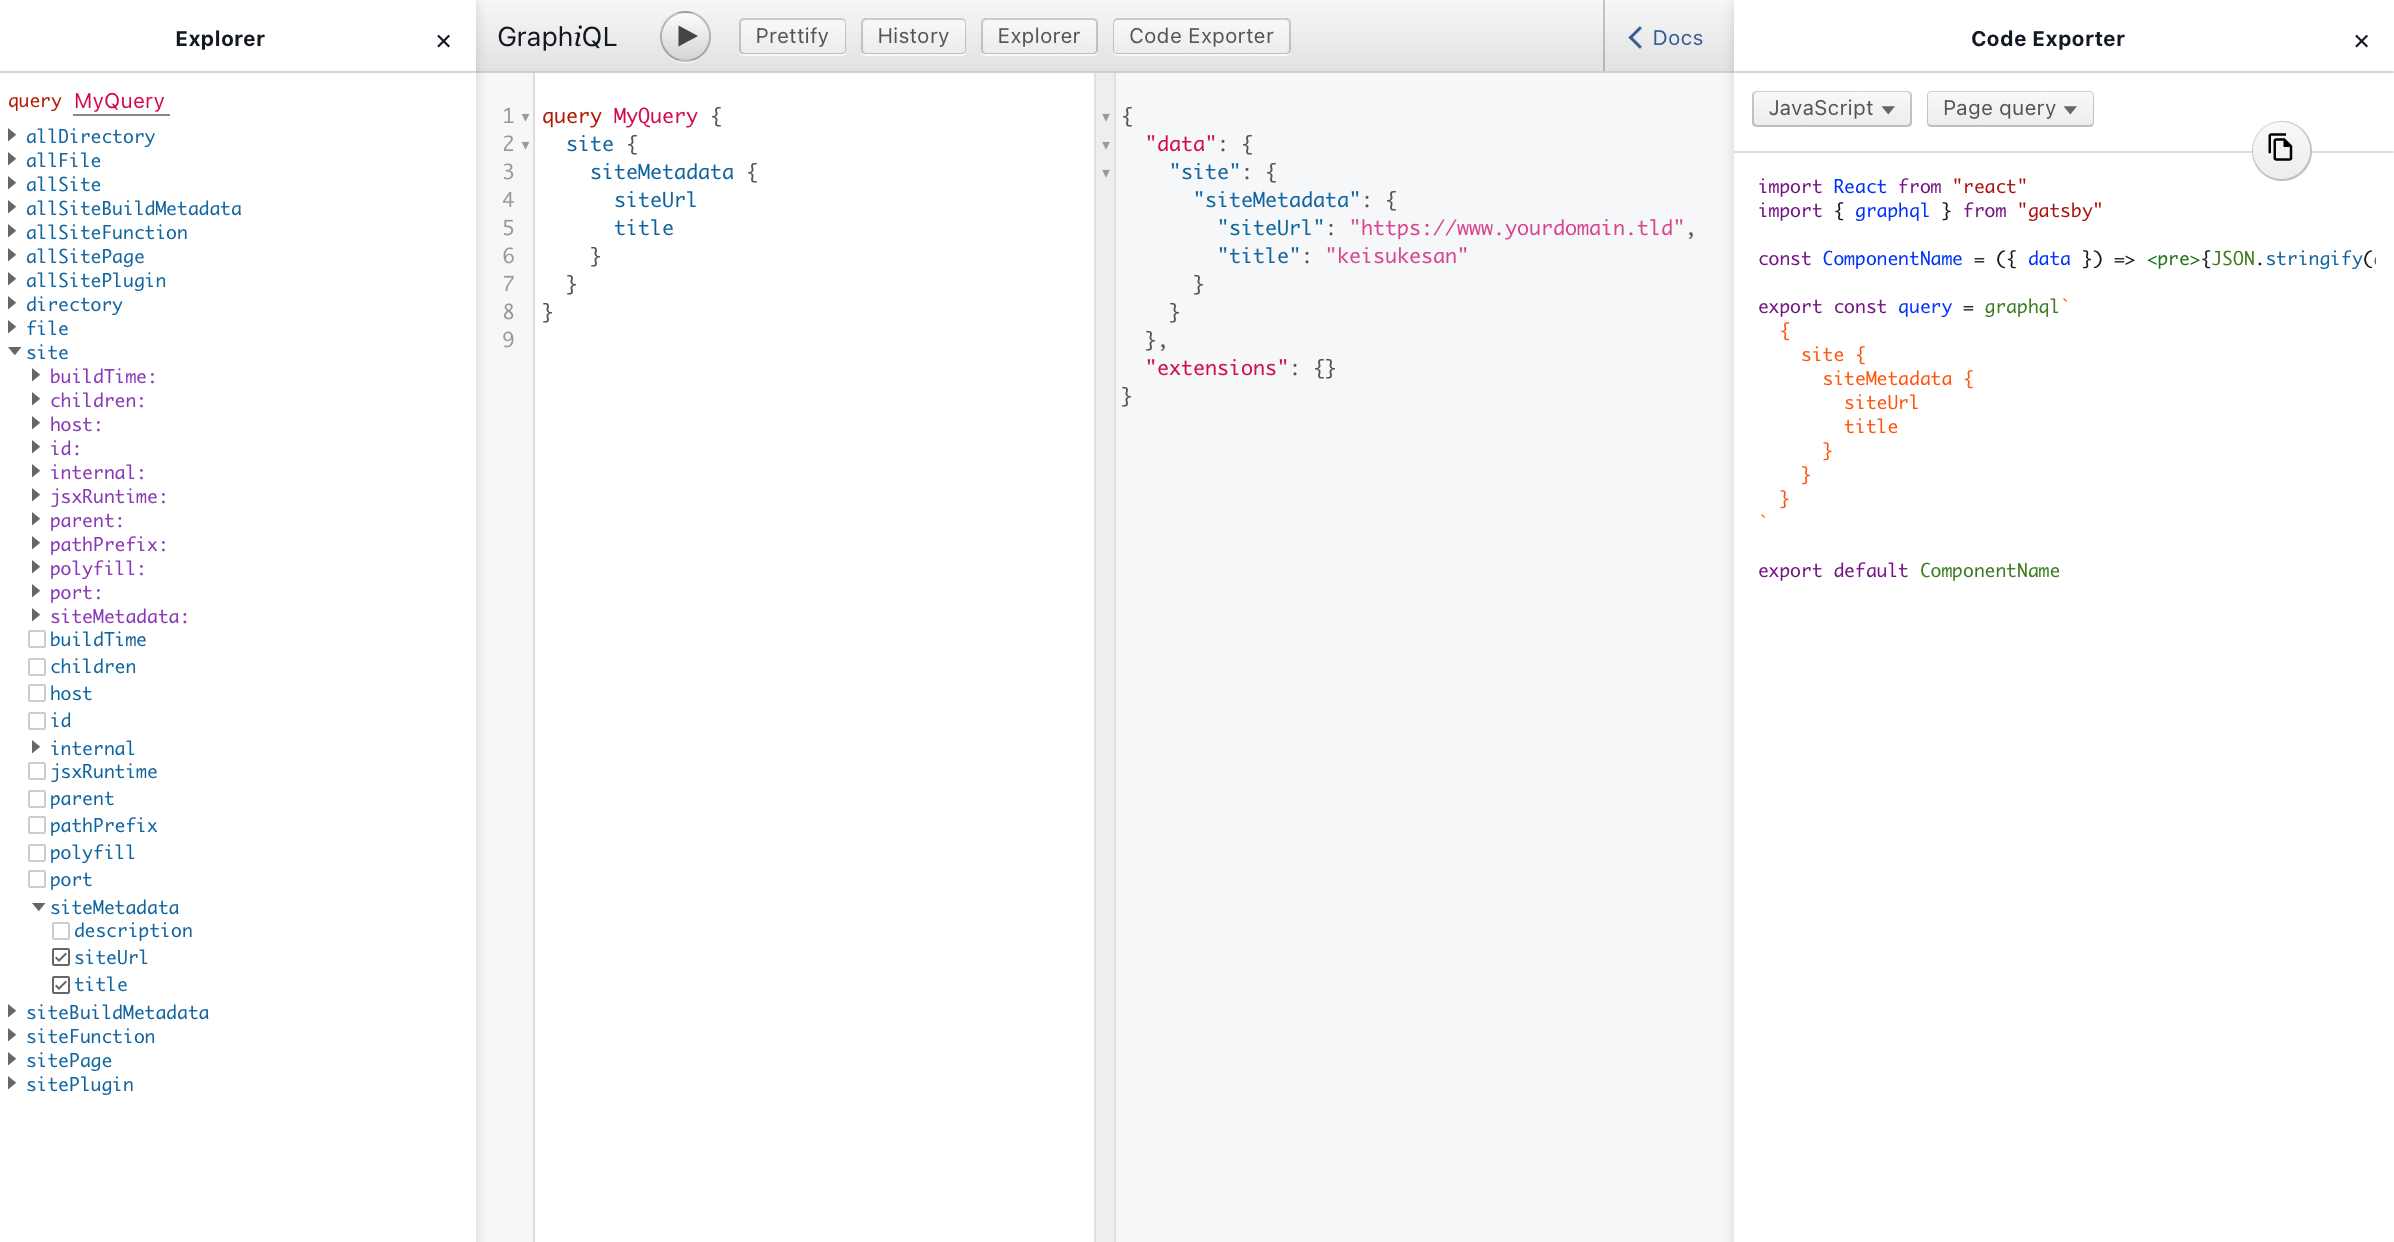
Task: Run the query with the play button
Action: (685, 37)
